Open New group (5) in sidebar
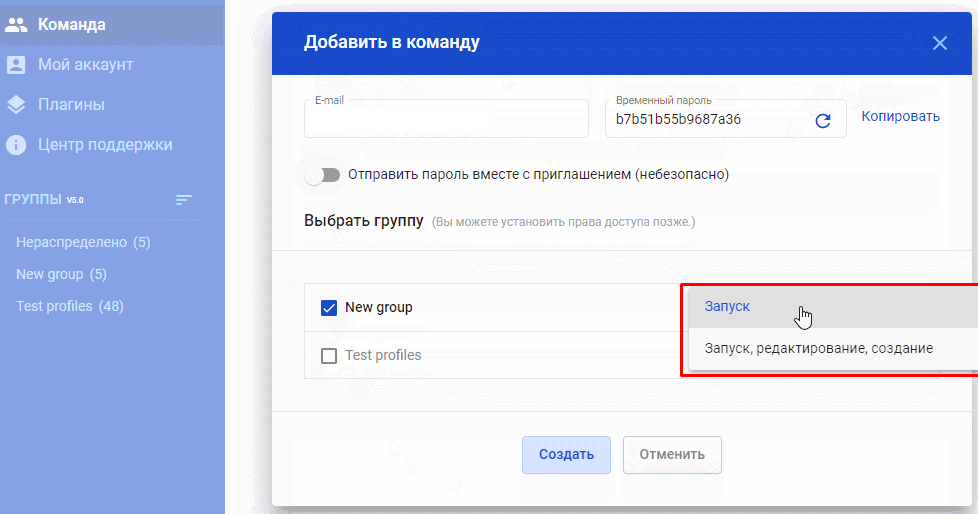Image resolution: width=978 pixels, height=514 pixels. click(x=61, y=274)
